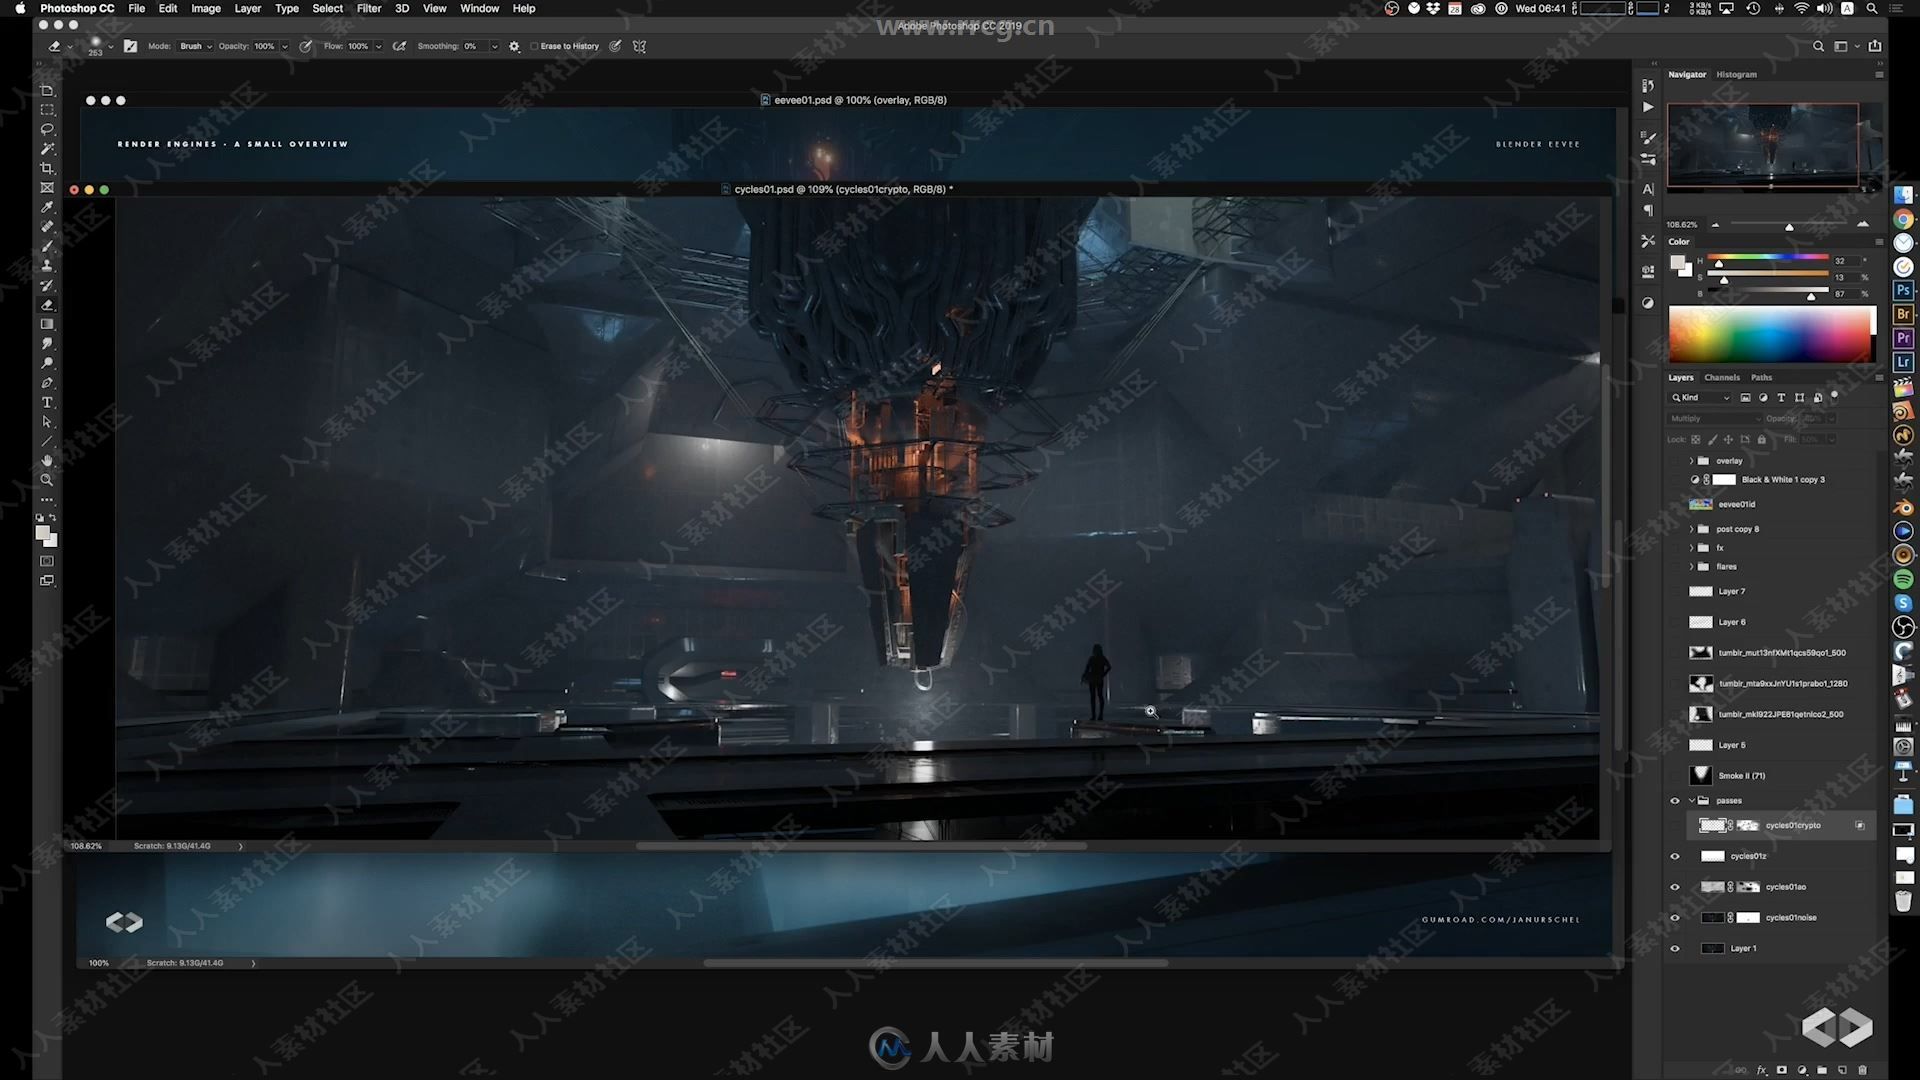1920x1080 pixels.
Task: Switch to the Channels tab
Action: (x=1722, y=377)
